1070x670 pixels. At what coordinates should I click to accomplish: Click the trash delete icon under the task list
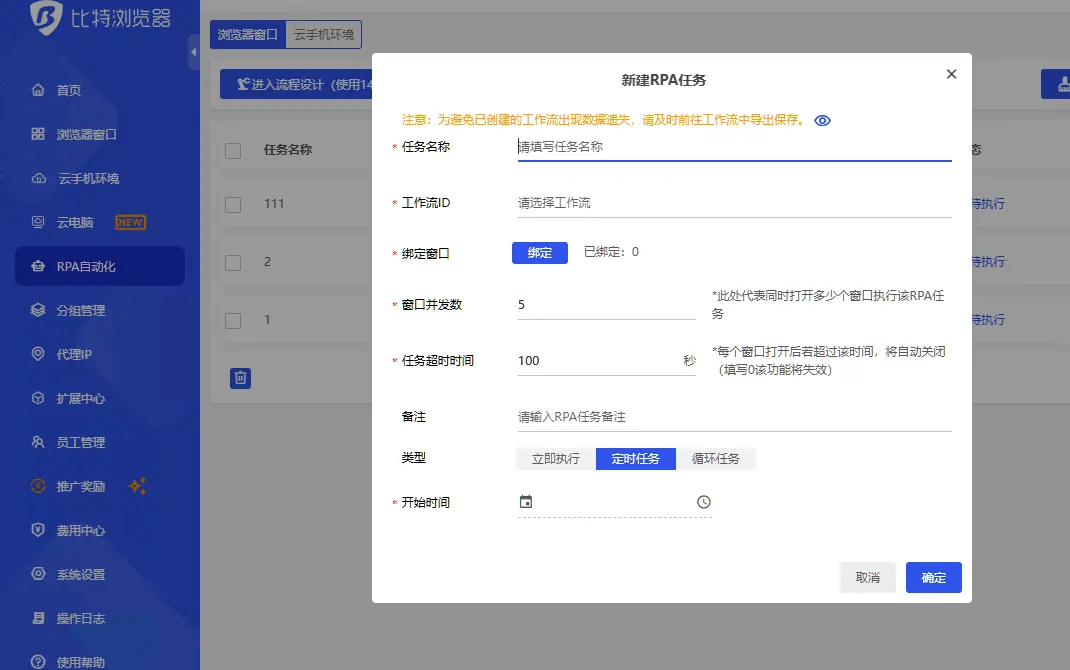point(240,378)
